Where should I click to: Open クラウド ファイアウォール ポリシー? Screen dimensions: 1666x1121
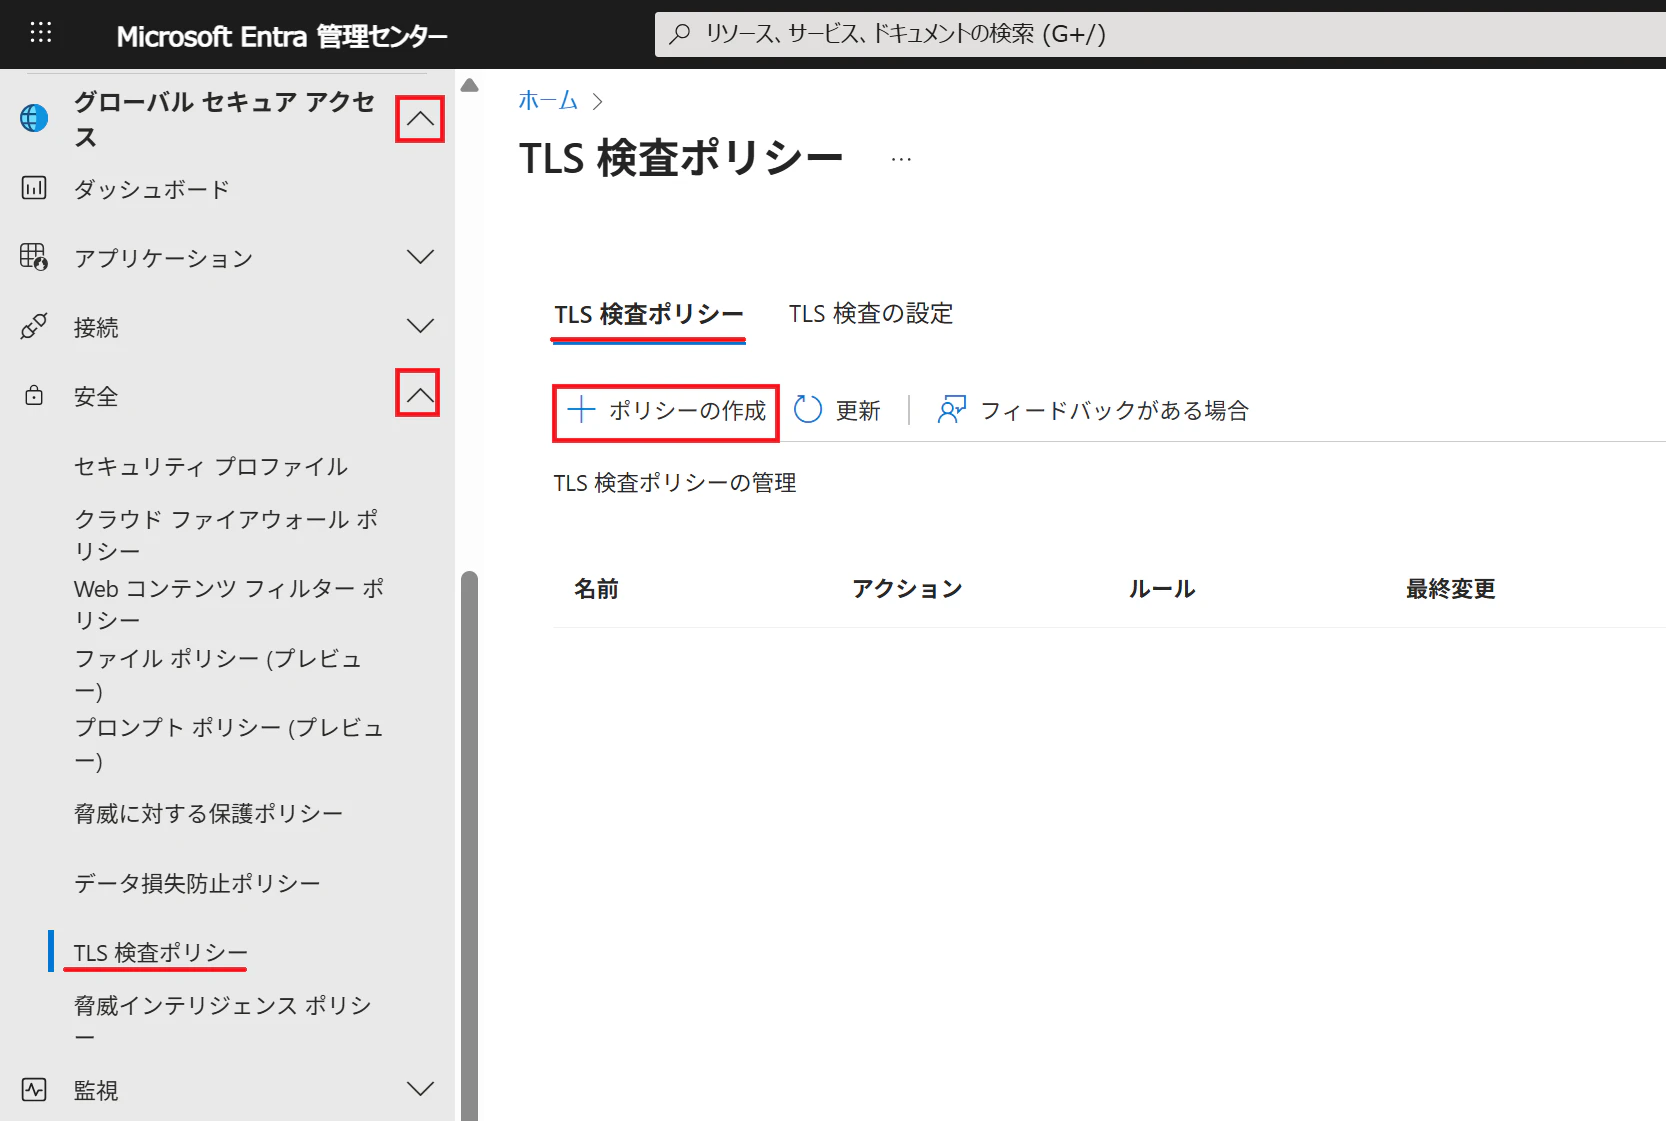coord(227,535)
